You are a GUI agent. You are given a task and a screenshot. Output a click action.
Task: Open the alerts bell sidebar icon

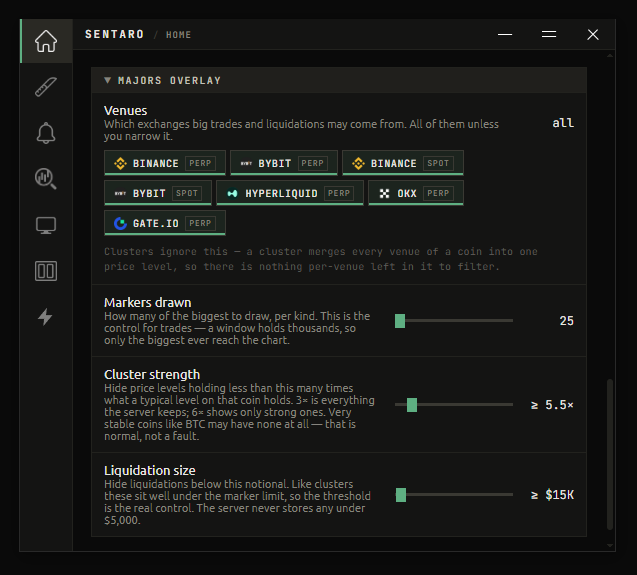46,133
